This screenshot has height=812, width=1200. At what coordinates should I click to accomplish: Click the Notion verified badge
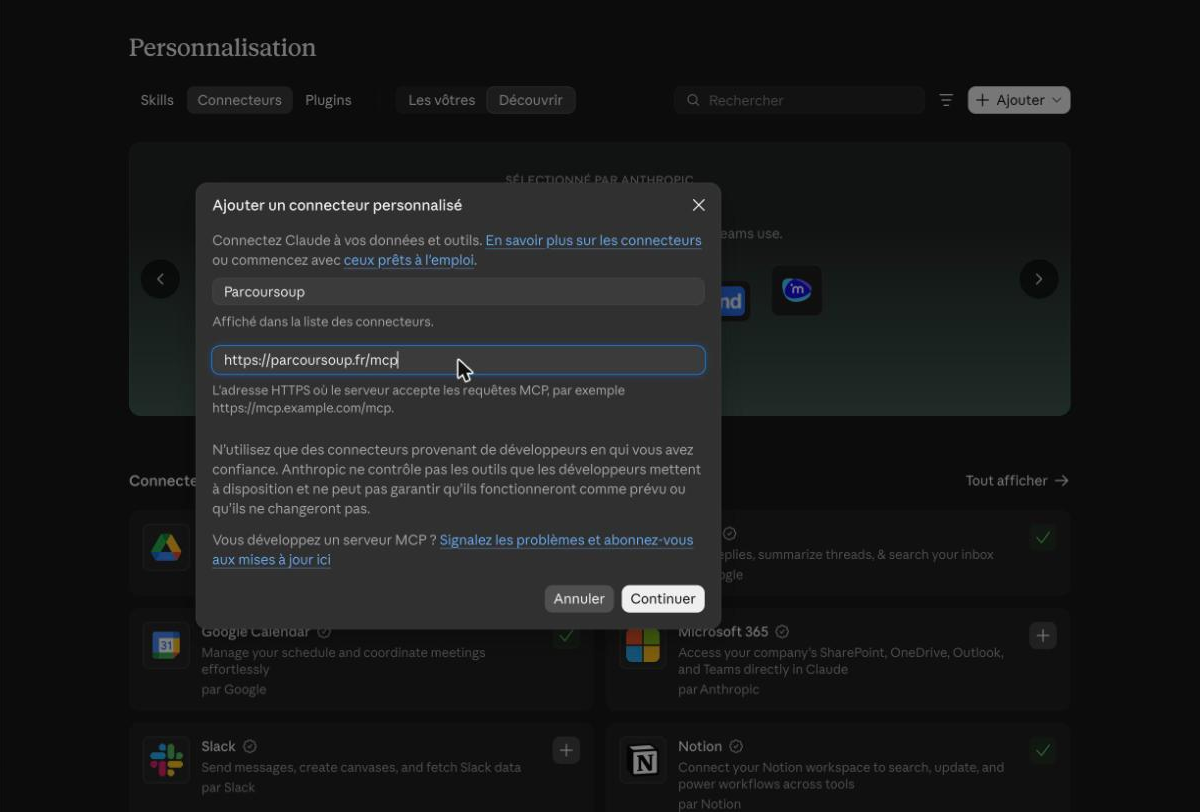[736, 746]
